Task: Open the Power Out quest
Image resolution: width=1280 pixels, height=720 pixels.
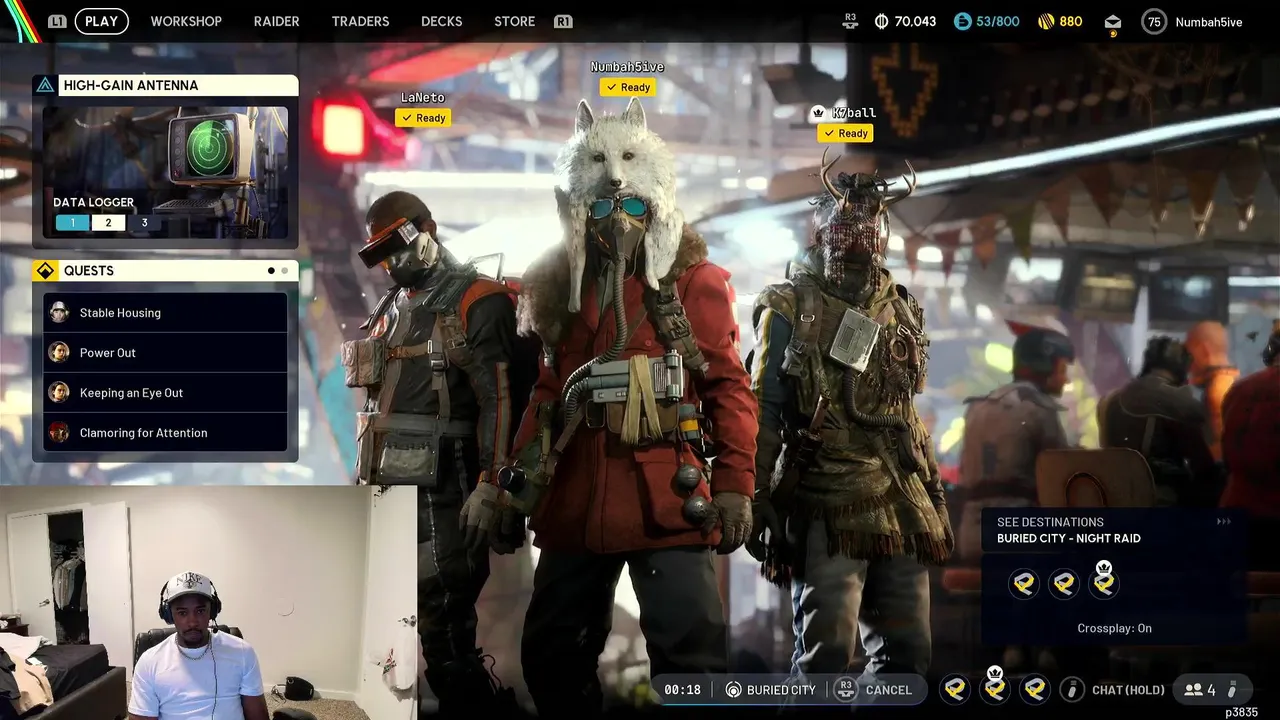Action: click(165, 353)
